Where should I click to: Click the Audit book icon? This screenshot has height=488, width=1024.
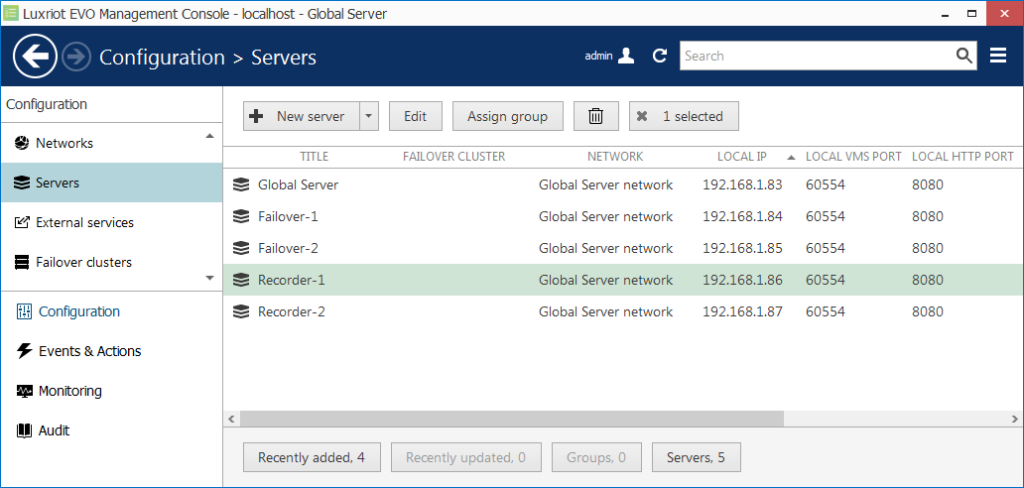click(24, 431)
